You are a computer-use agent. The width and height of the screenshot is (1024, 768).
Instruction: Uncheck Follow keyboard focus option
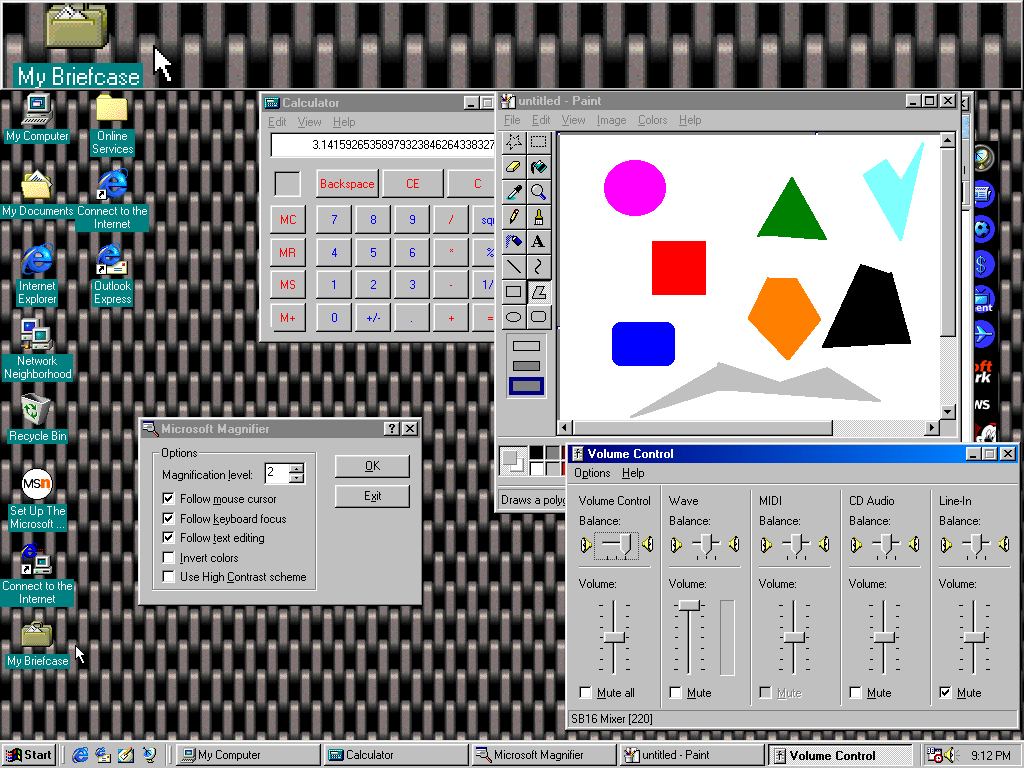(168, 519)
